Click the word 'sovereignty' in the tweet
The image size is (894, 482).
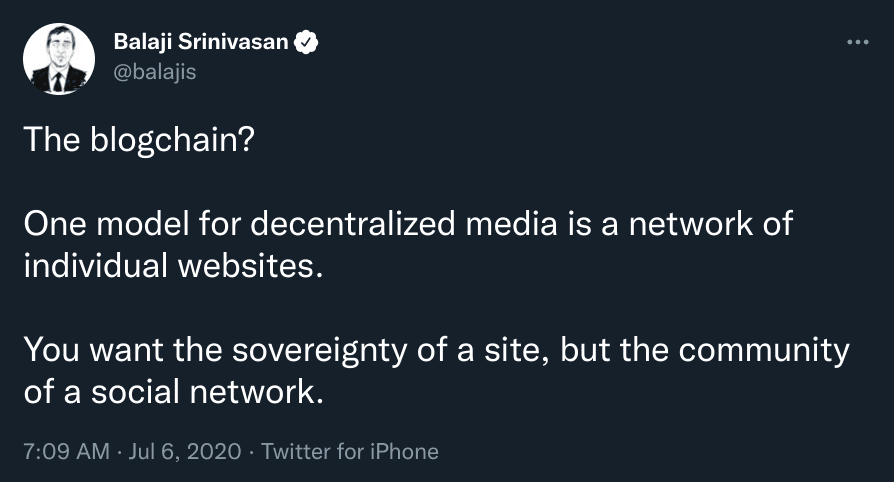tap(319, 351)
